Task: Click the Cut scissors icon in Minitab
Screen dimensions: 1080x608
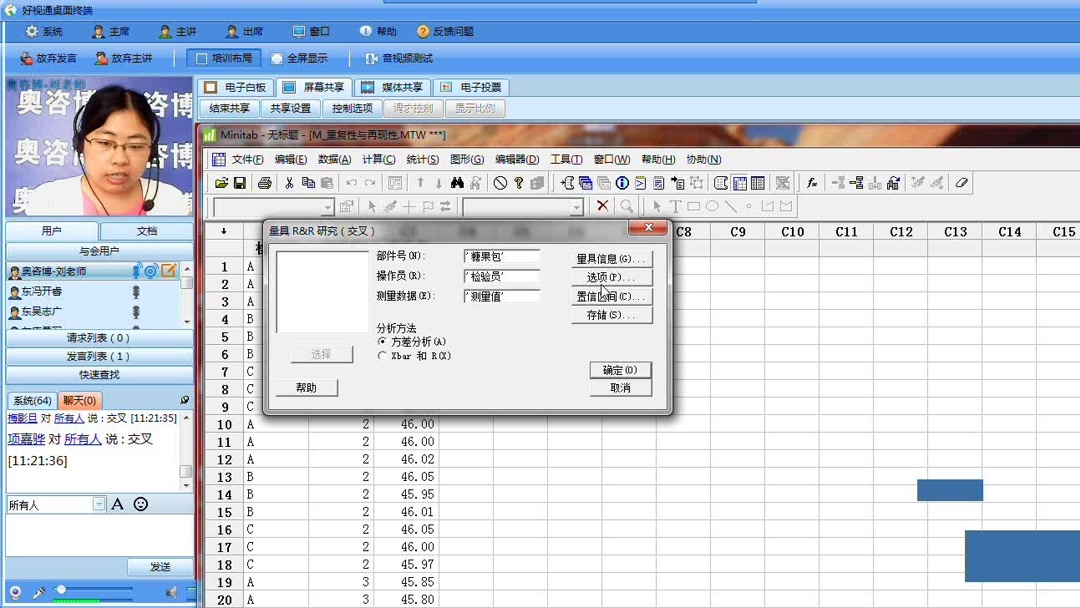Action: pyautogui.click(x=289, y=183)
